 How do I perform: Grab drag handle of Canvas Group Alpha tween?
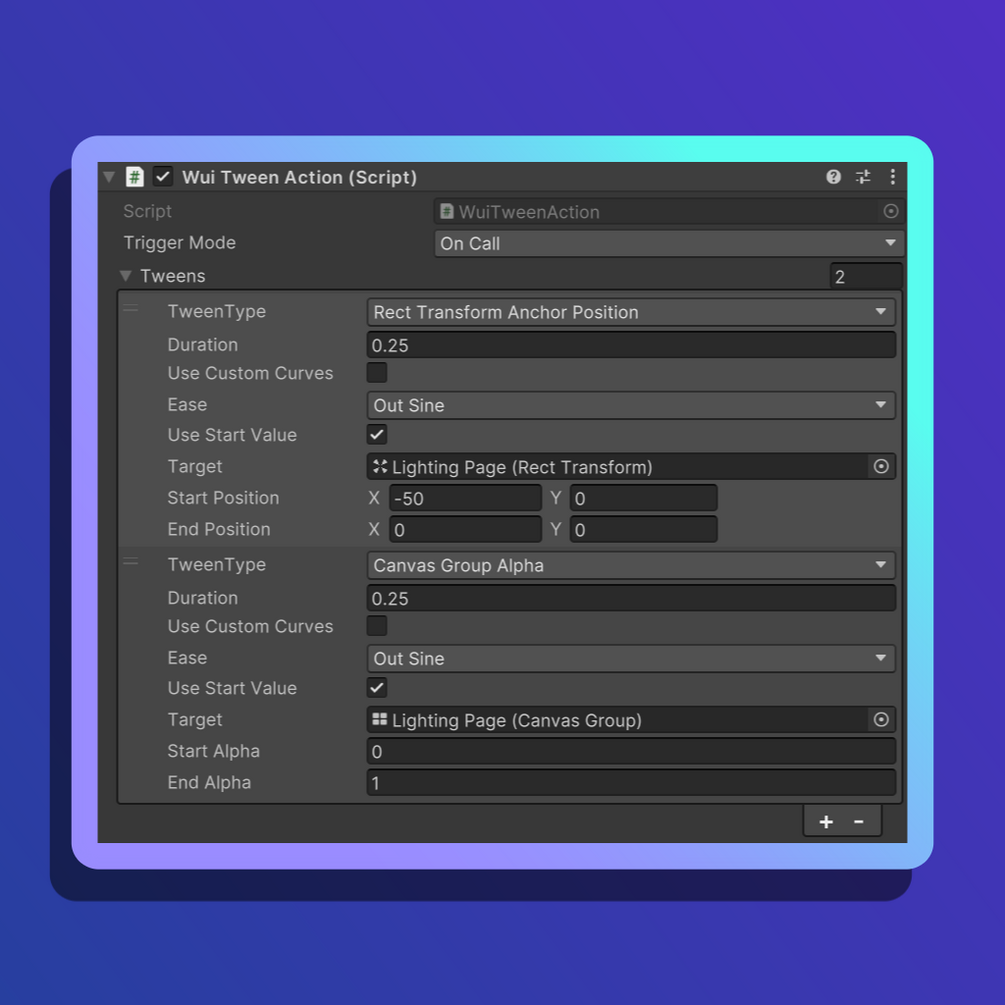point(131,561)
